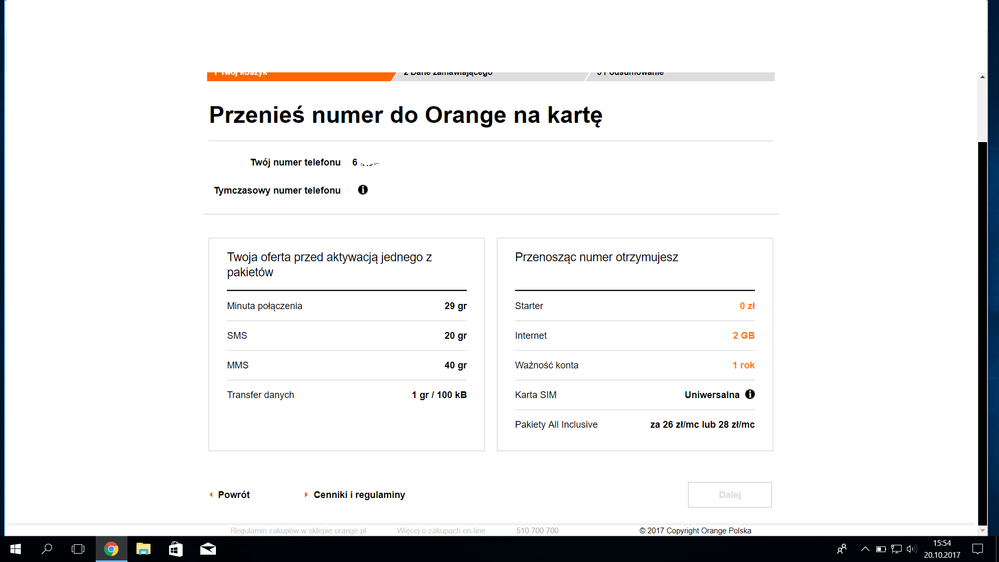Click the Twój numer telefonu label

(295, 162)
